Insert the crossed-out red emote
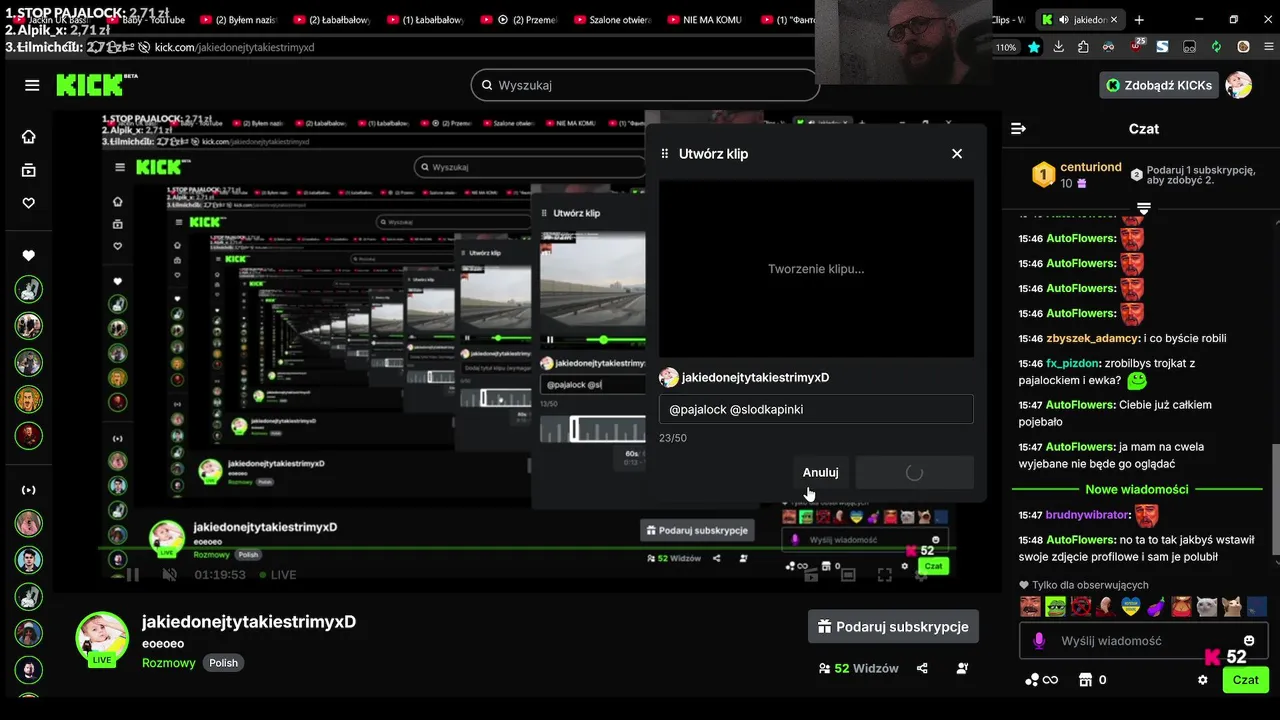Screen dimensions: 1280x720 (1081, 606)
